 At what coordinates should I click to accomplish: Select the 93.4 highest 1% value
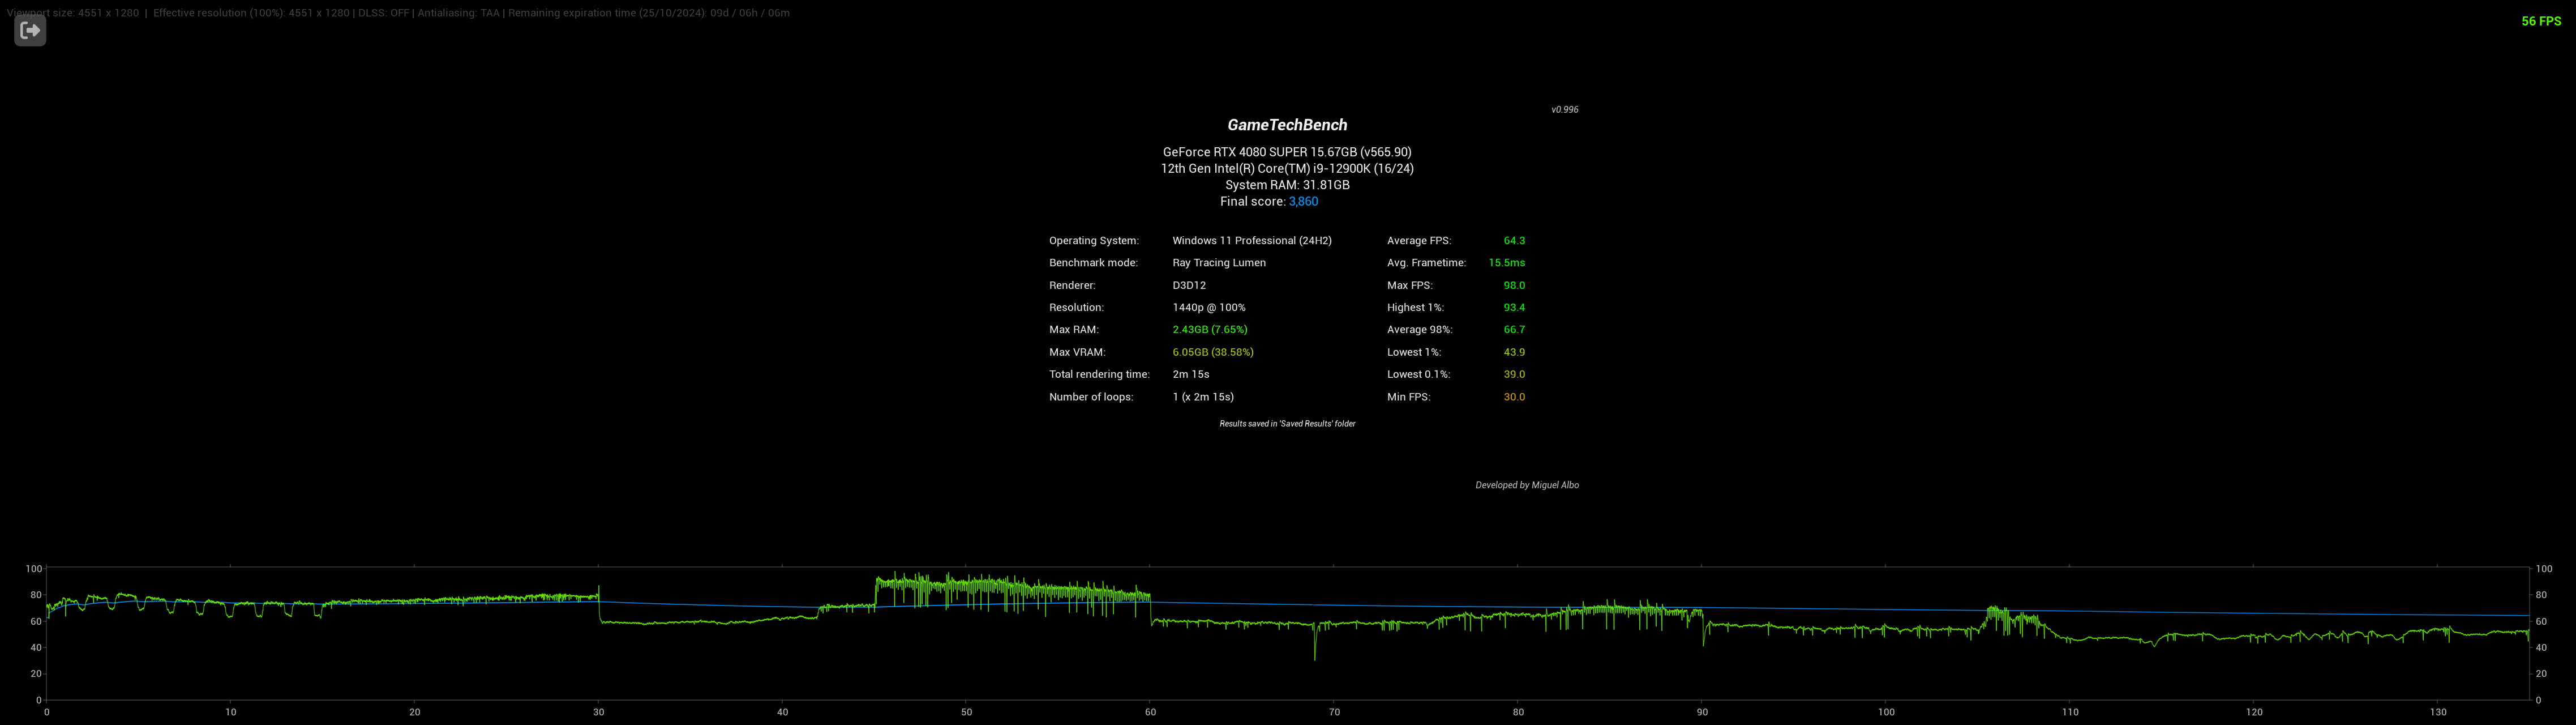pyautogui.click(x=1514, y=308)
